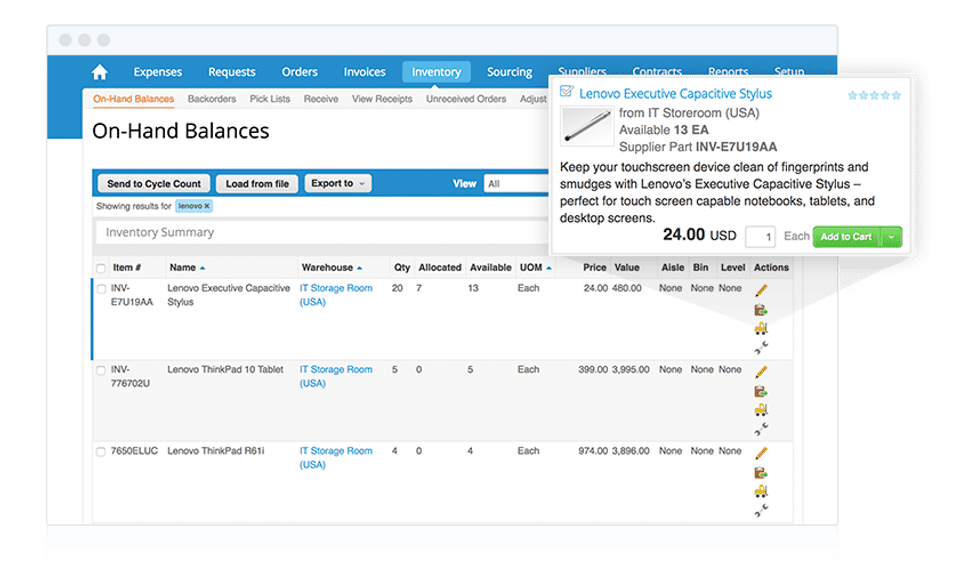Click the Allocated column header

[440, 268]
